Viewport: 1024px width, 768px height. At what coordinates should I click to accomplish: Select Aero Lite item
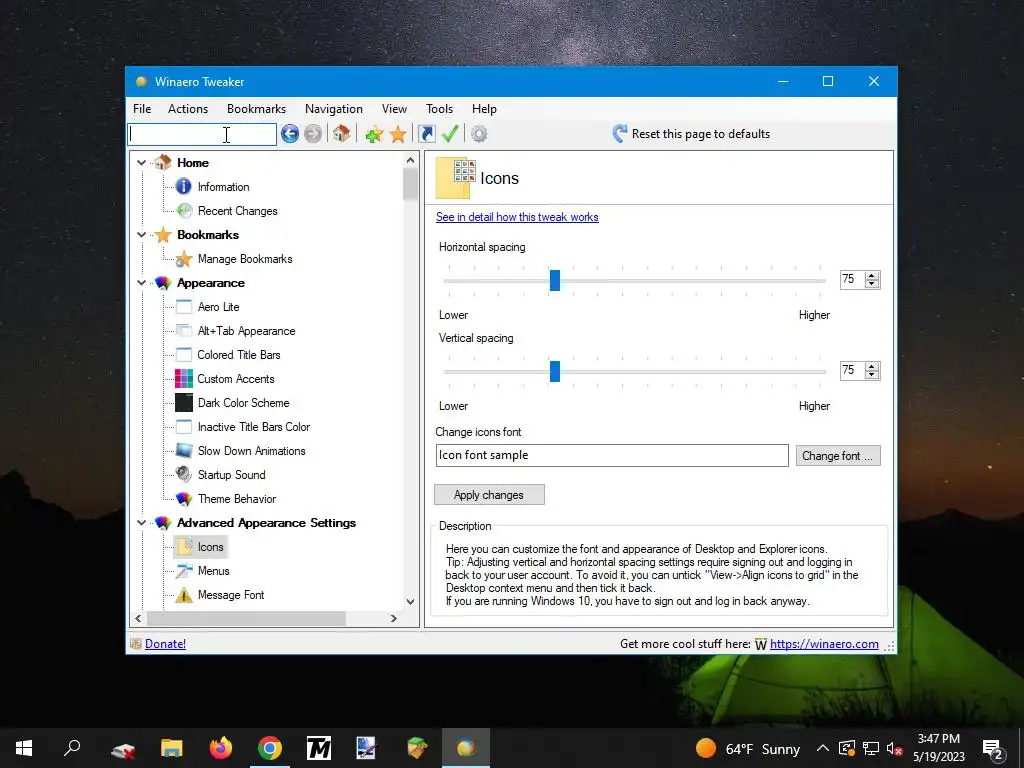pos(218,307)
